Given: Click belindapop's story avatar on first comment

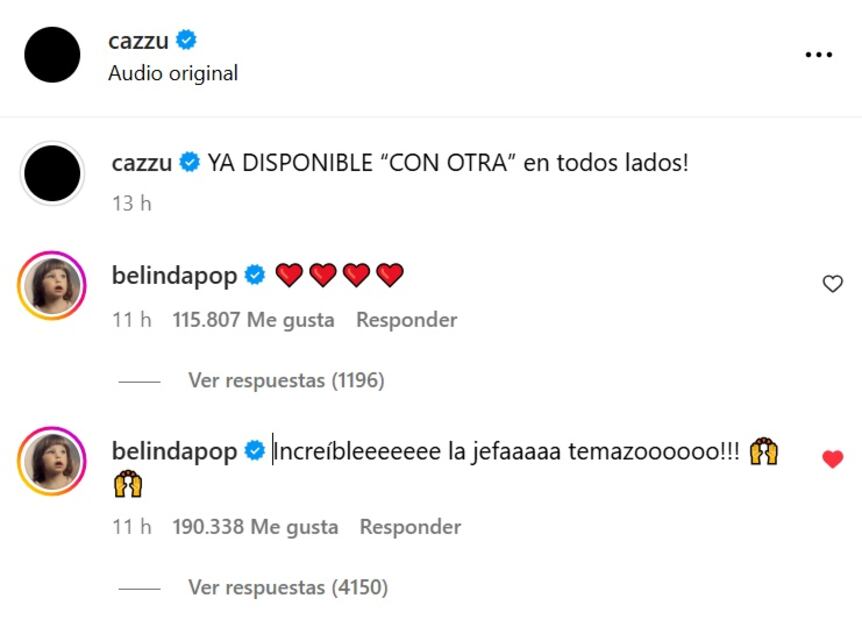Looking at the screenshot, I should (x=51, y=284).
